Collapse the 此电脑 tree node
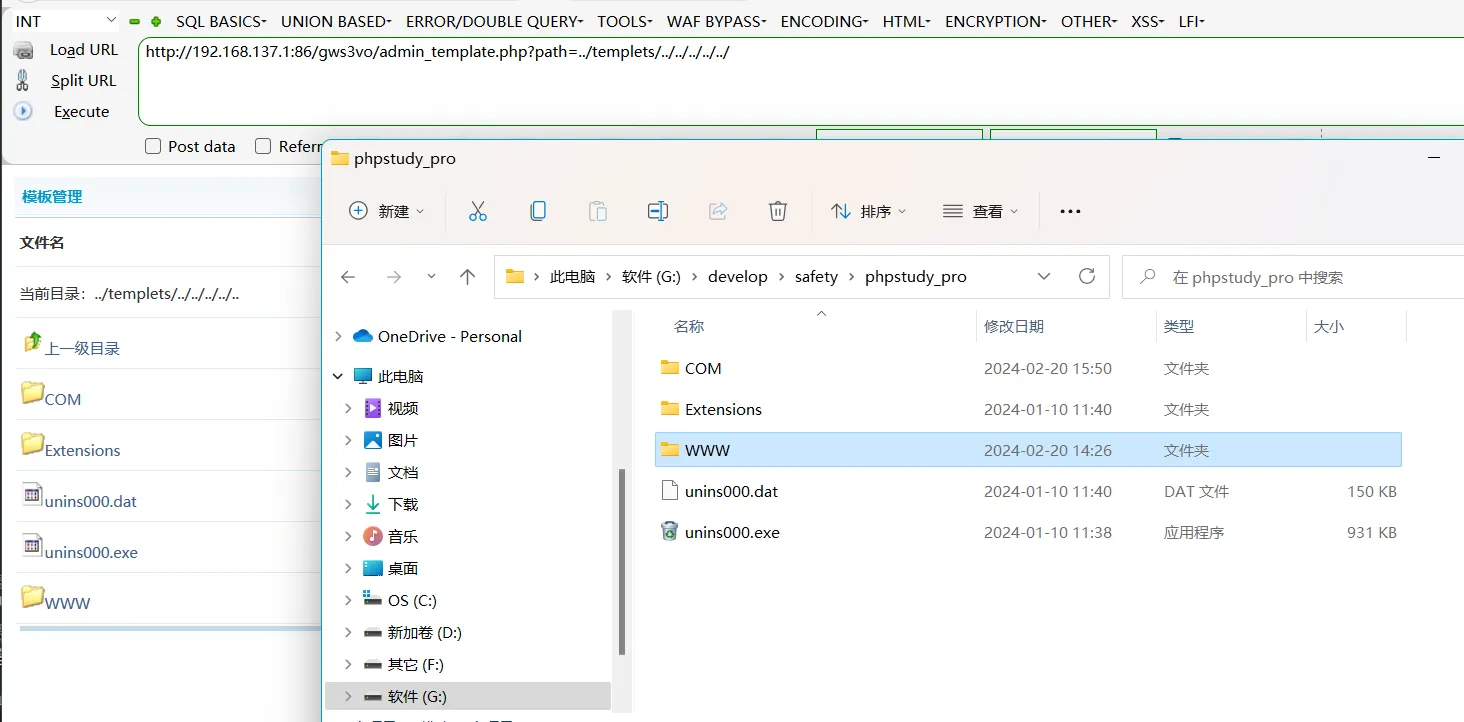 338,376
